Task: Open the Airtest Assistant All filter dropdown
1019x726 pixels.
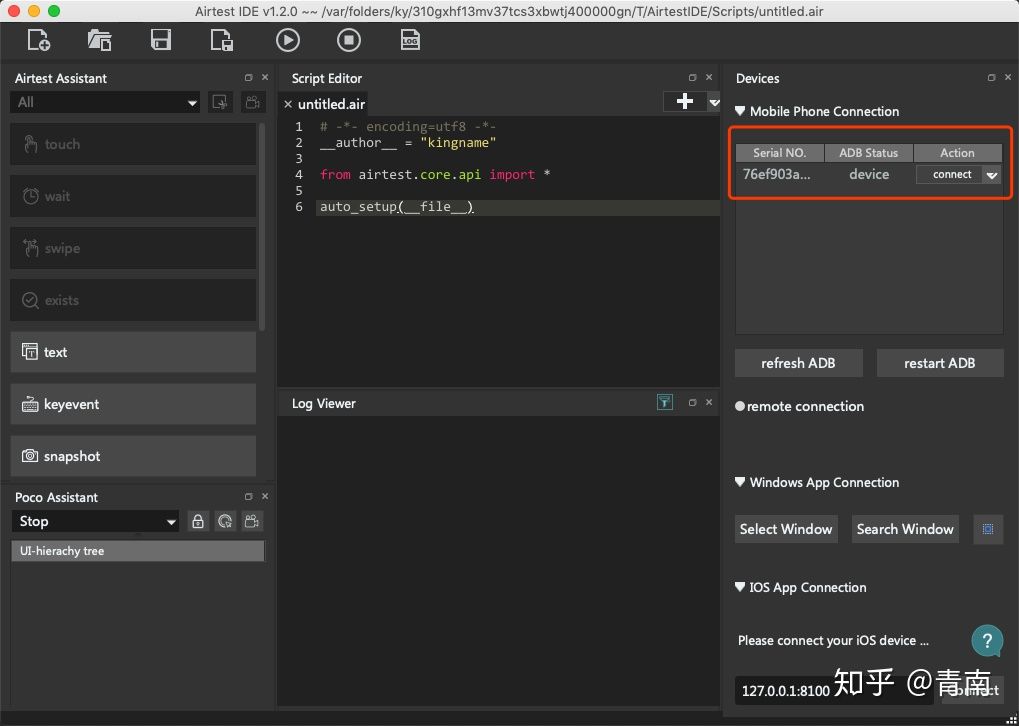Action: click(107, 102)
